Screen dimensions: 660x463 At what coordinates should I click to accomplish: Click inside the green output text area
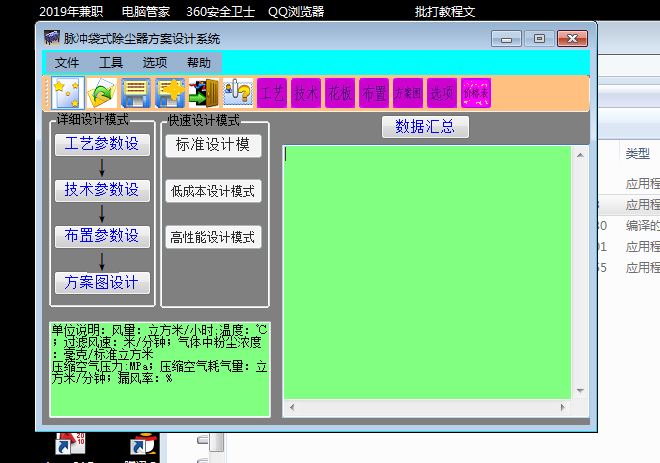427,272
